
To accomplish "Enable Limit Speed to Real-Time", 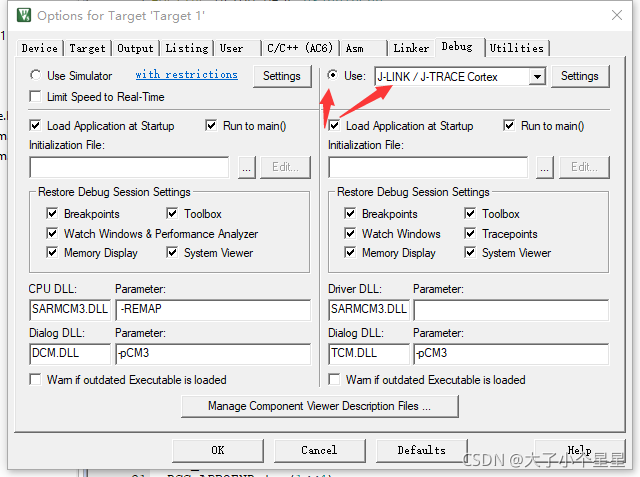I will coord(36,97).
